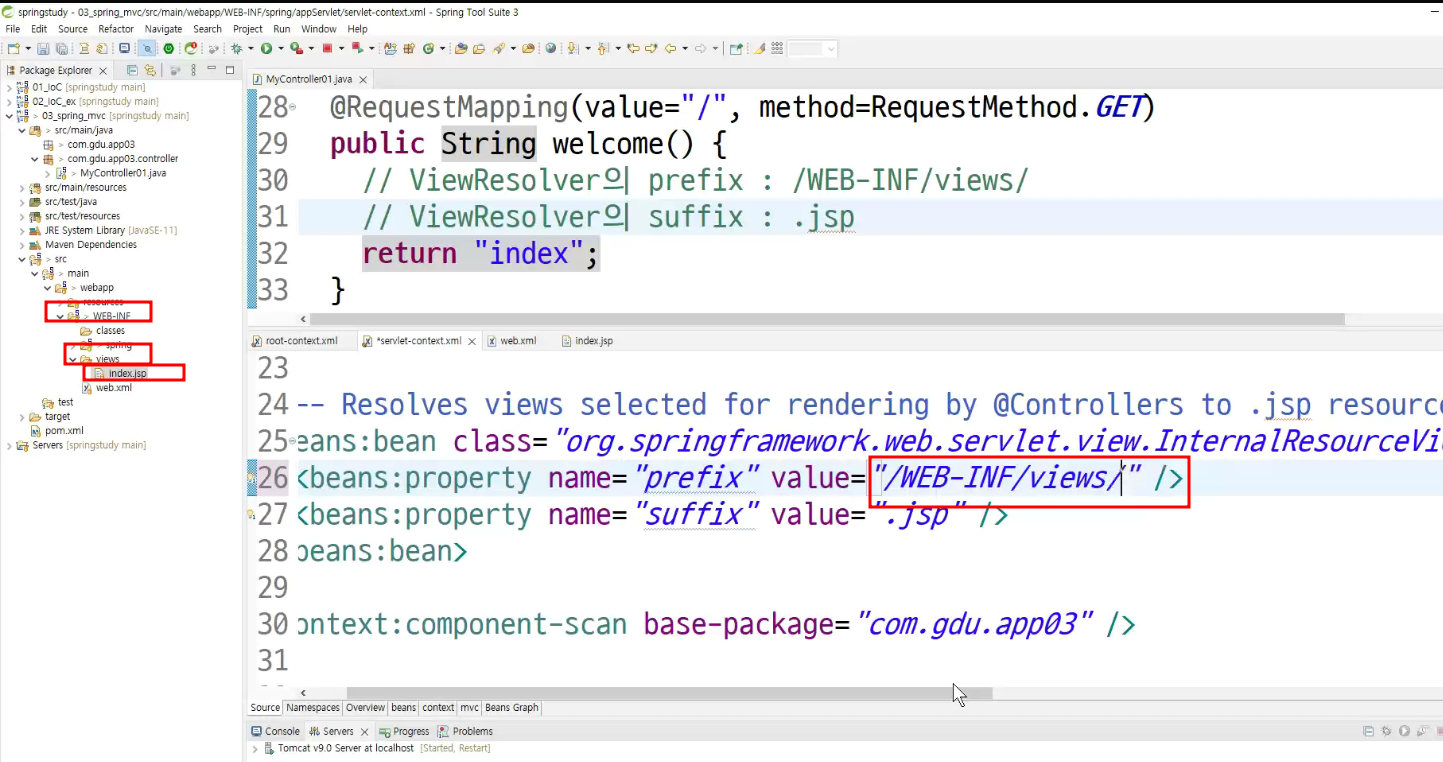Open the Window menu
This screenshot has height=762, width=1443.
319,29
